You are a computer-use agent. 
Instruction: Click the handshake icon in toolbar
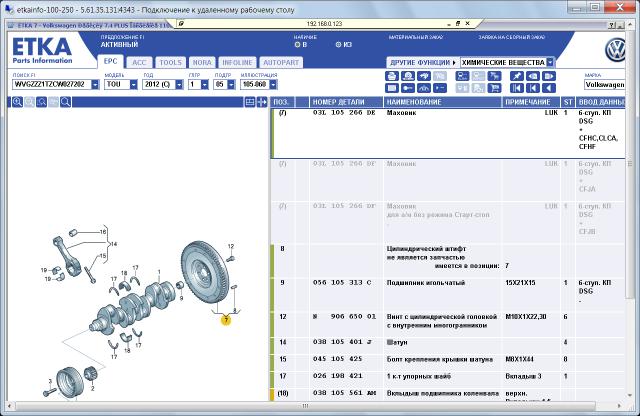tap(424, 76)
